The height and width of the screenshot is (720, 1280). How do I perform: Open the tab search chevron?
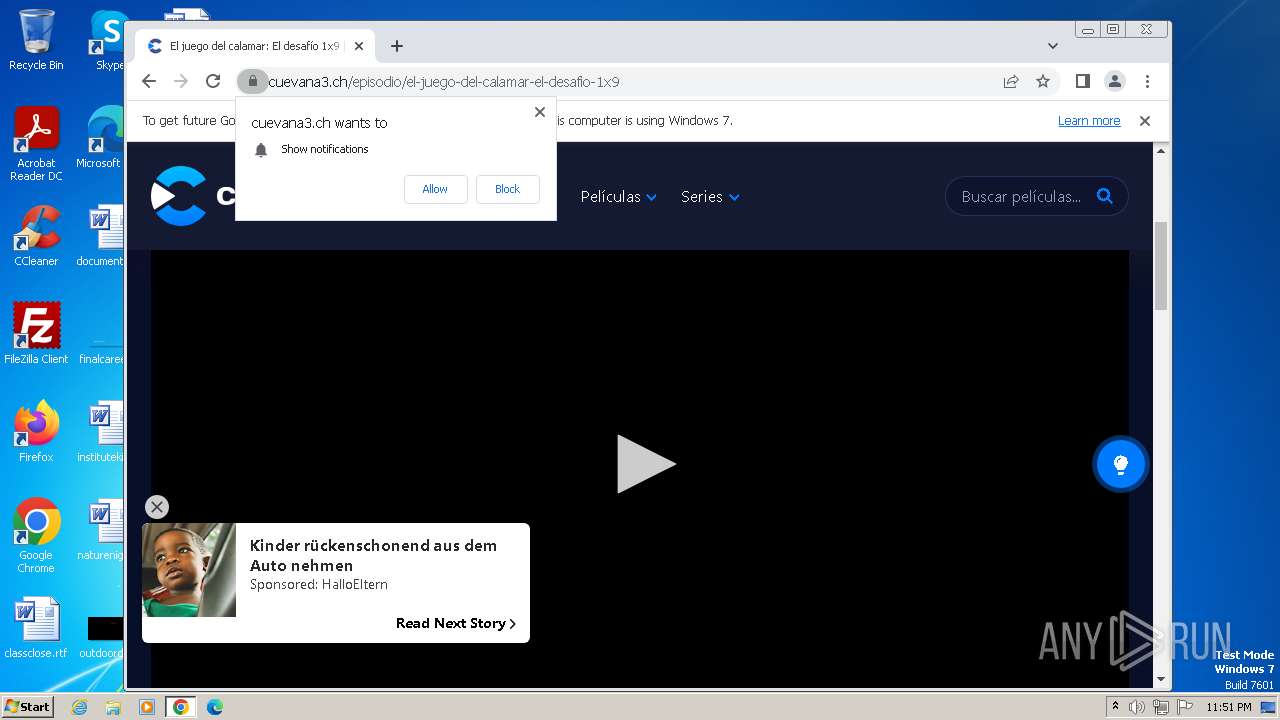(x=1052, y=46)
